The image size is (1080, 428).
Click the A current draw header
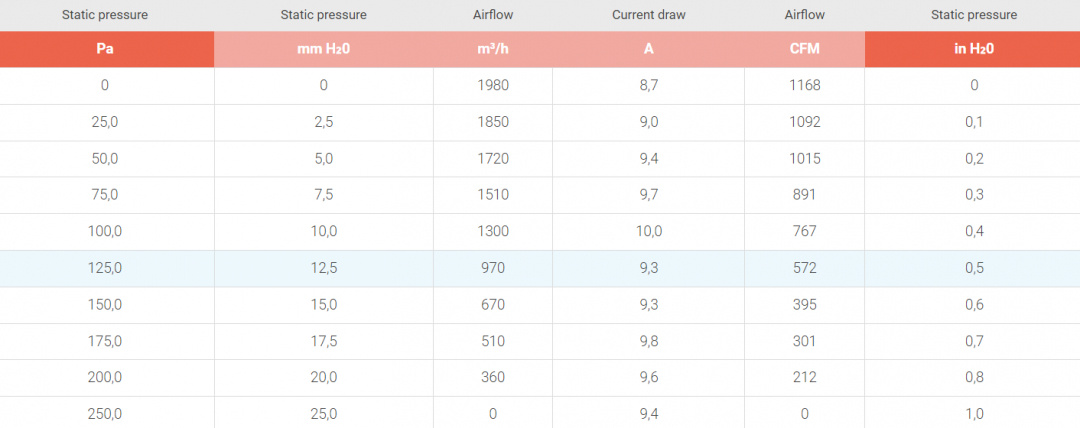pyautogui.click(x=648, y=49)
